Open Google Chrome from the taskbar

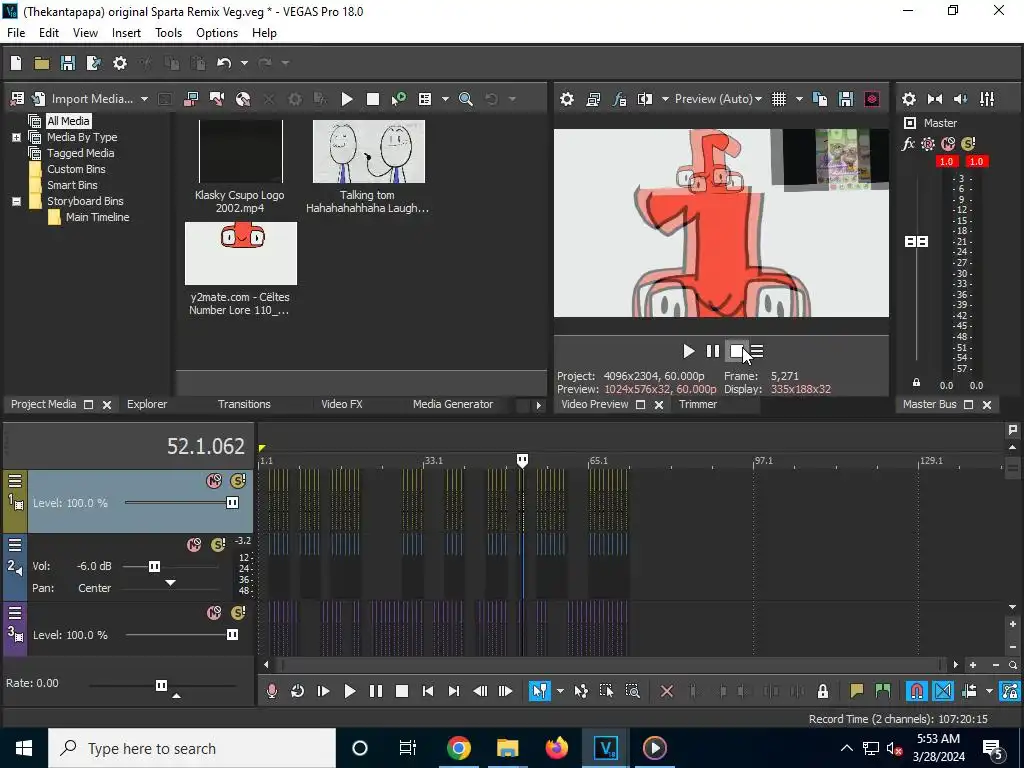pyautogui.click(x=458, y=748)
